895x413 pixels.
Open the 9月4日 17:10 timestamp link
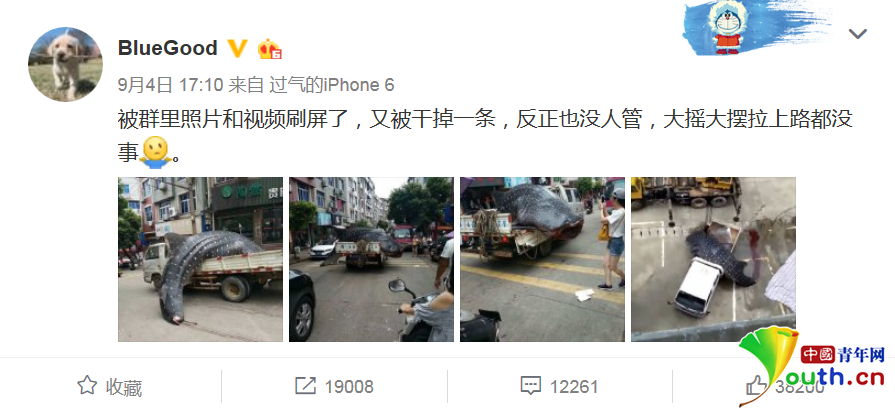coord(170,86)
